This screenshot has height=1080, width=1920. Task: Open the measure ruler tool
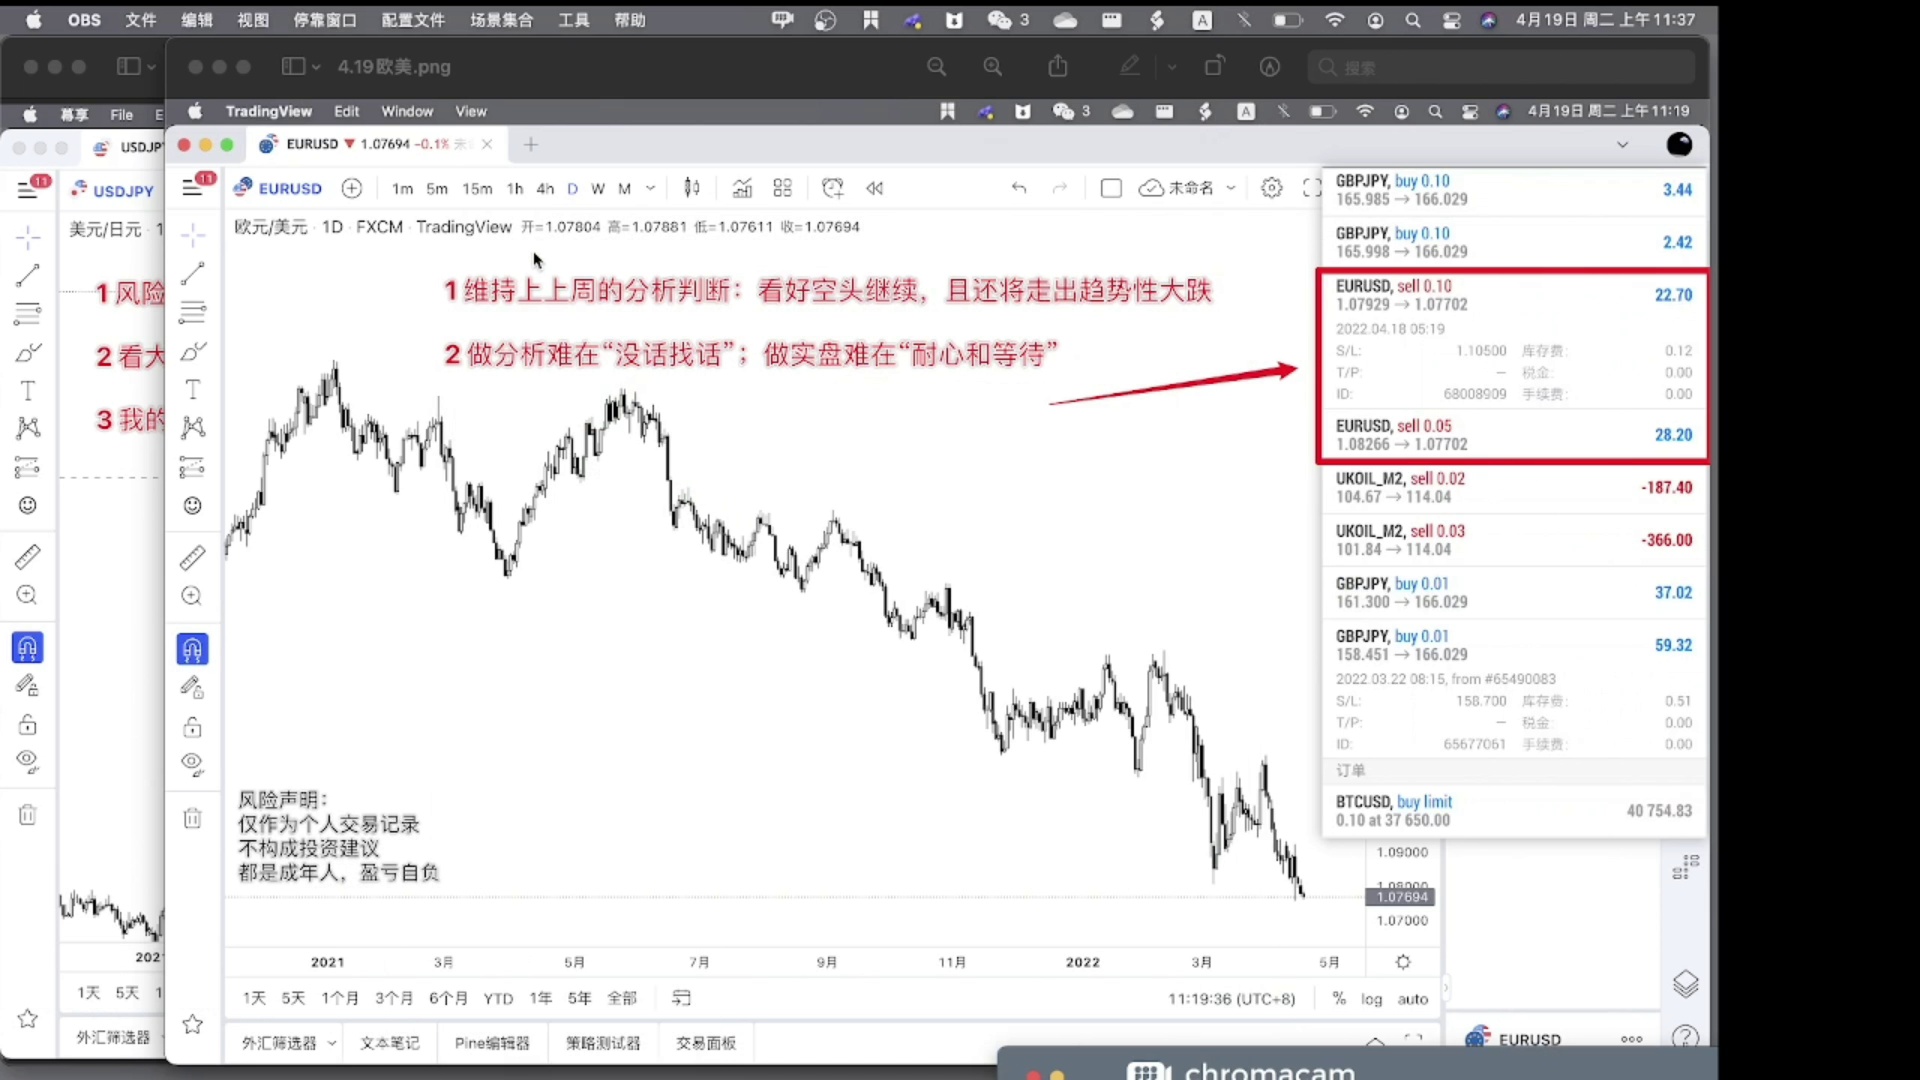[193, 557]
